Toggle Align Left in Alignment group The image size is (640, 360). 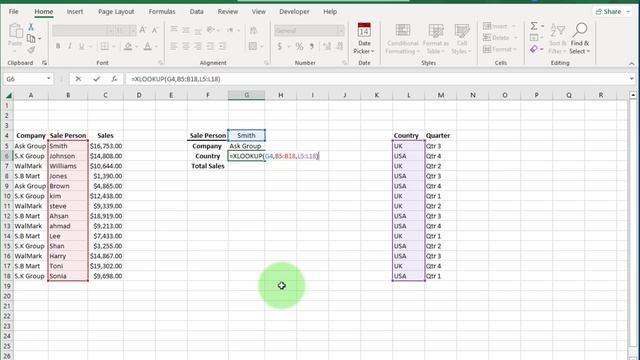tap(174, 46)
